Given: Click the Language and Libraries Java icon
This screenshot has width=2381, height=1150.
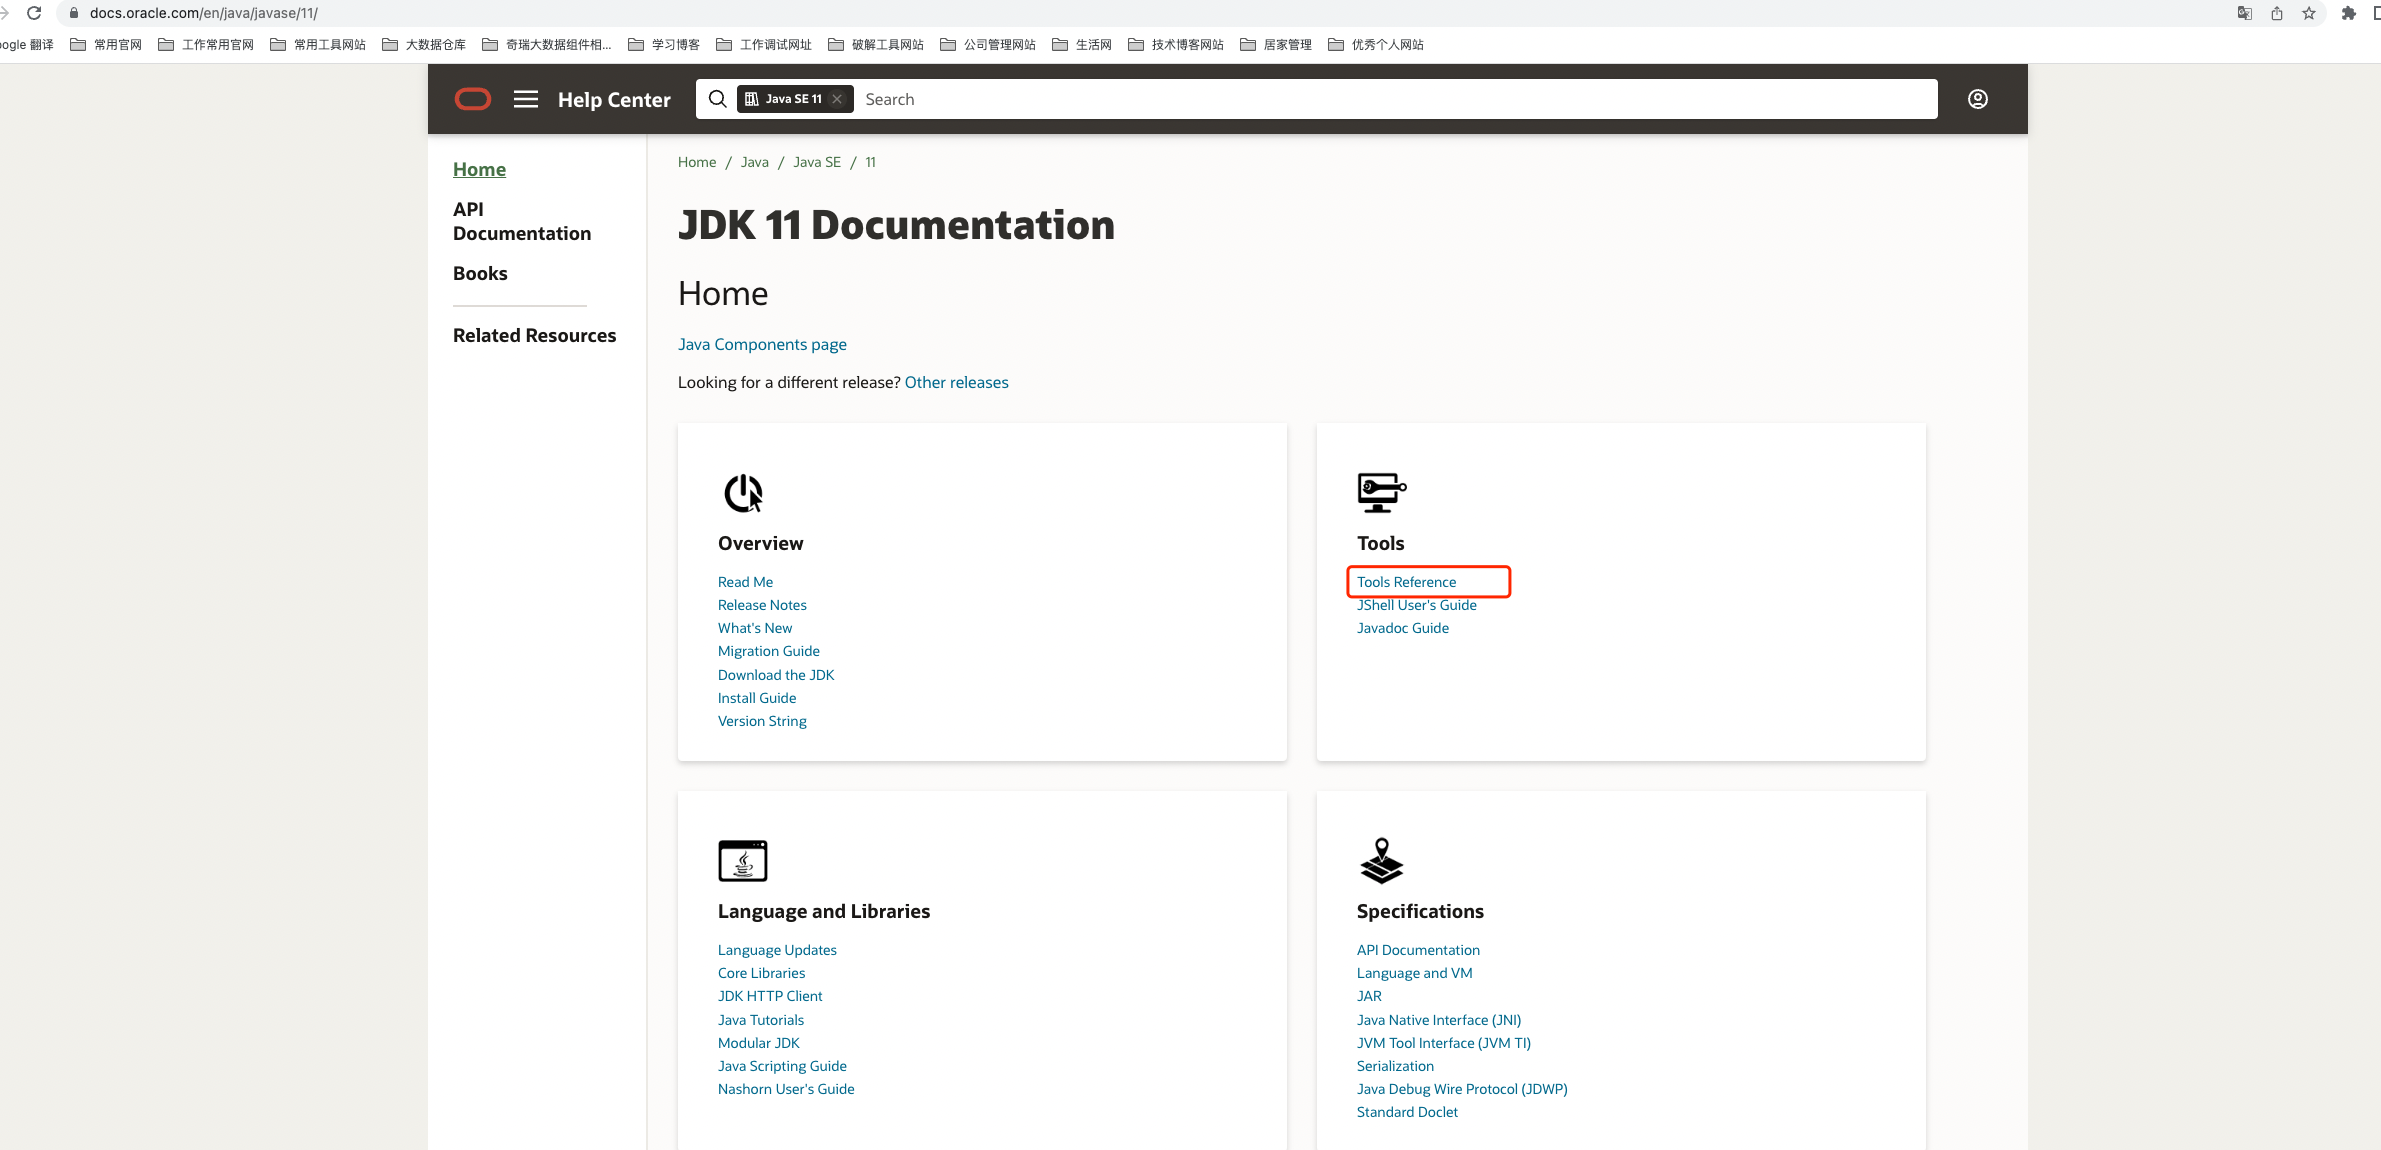Looking at the screenshot, I should coord(743,861).
